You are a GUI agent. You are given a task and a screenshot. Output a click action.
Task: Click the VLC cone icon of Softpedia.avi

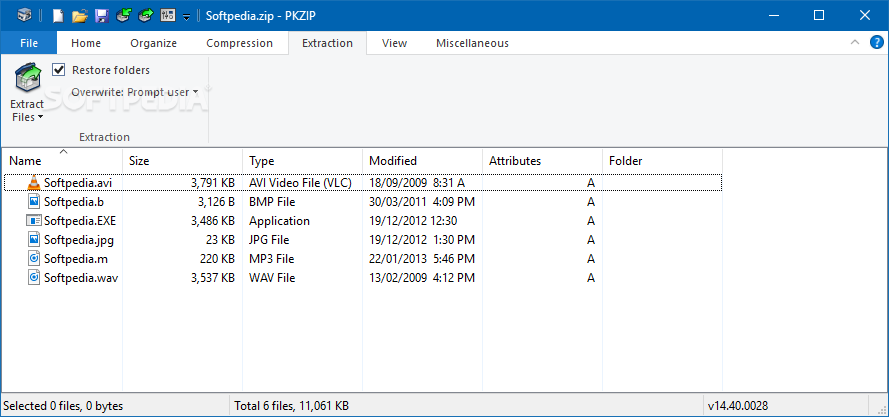click(x=34, y=182)
